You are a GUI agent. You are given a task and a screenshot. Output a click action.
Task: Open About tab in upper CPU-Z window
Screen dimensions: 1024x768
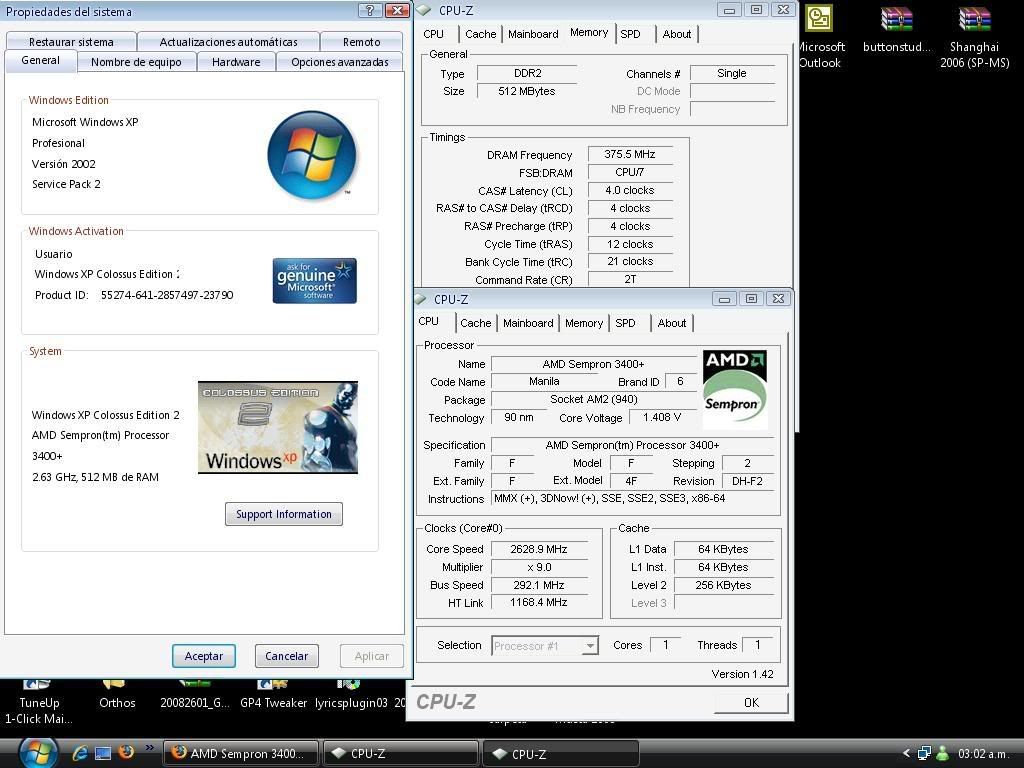(x=677, y=34)
